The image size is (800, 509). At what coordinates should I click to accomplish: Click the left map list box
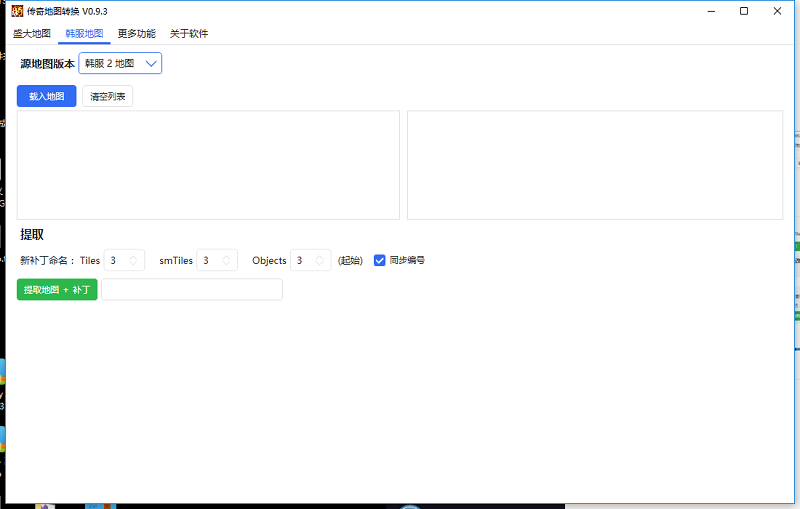pyautogui.click(x=208, y=165)
